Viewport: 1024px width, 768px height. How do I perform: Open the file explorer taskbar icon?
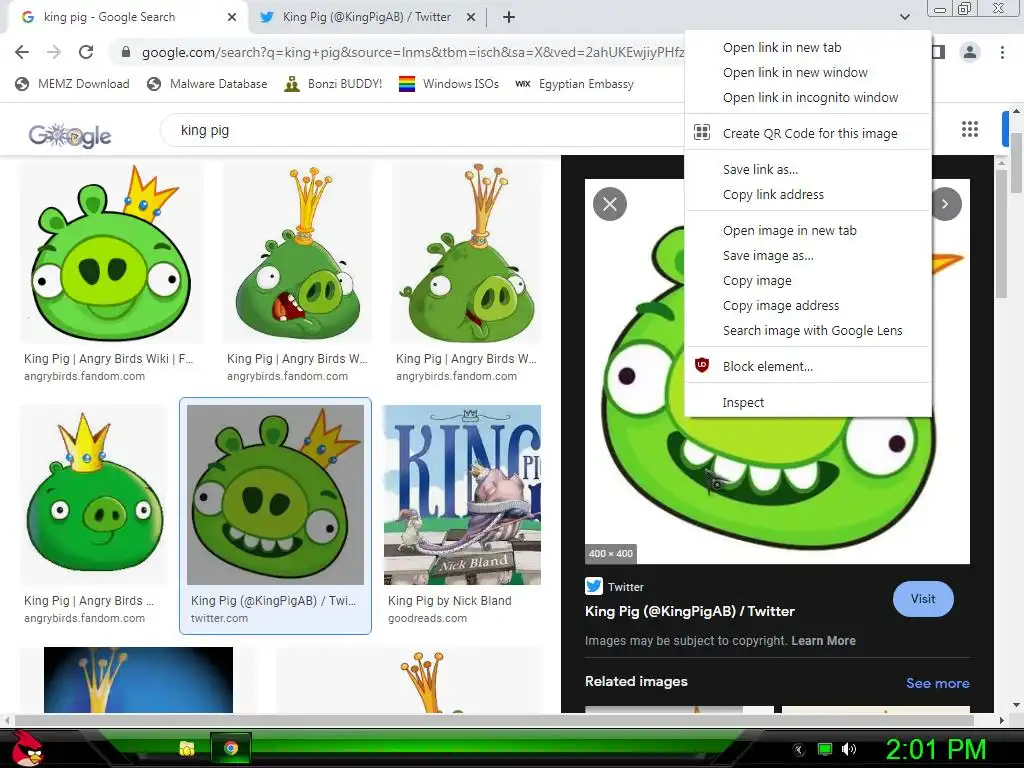tap(187, 748)
